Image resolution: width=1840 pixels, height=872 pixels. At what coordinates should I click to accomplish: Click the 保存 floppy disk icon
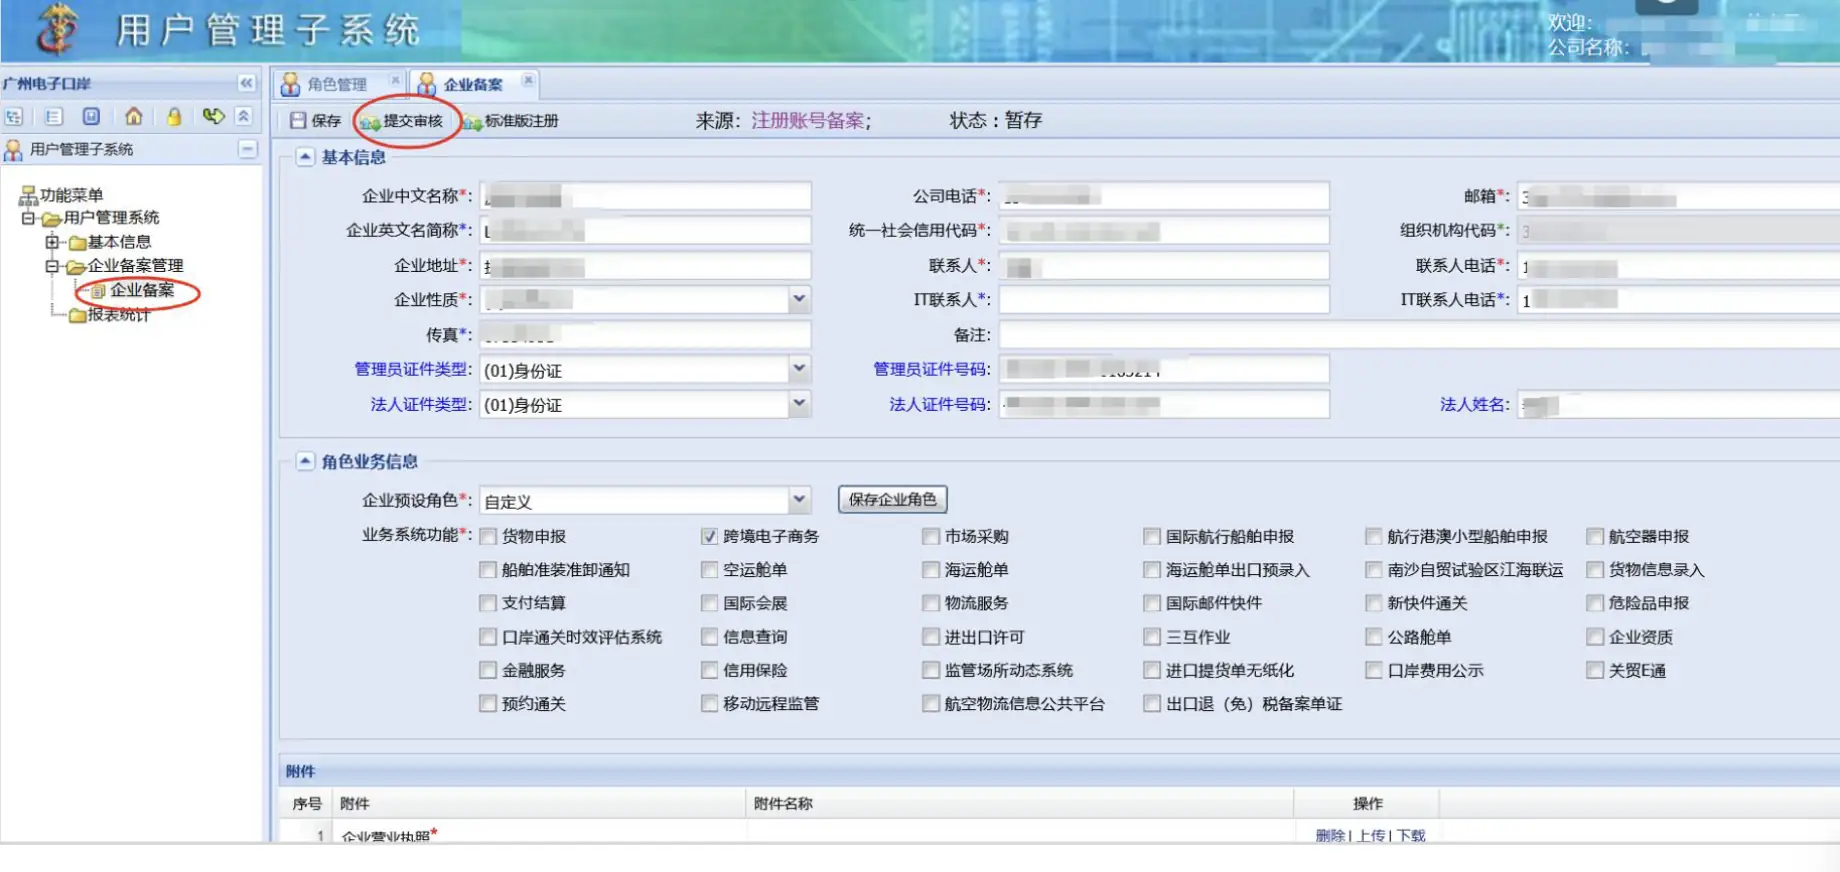point(298,121)
